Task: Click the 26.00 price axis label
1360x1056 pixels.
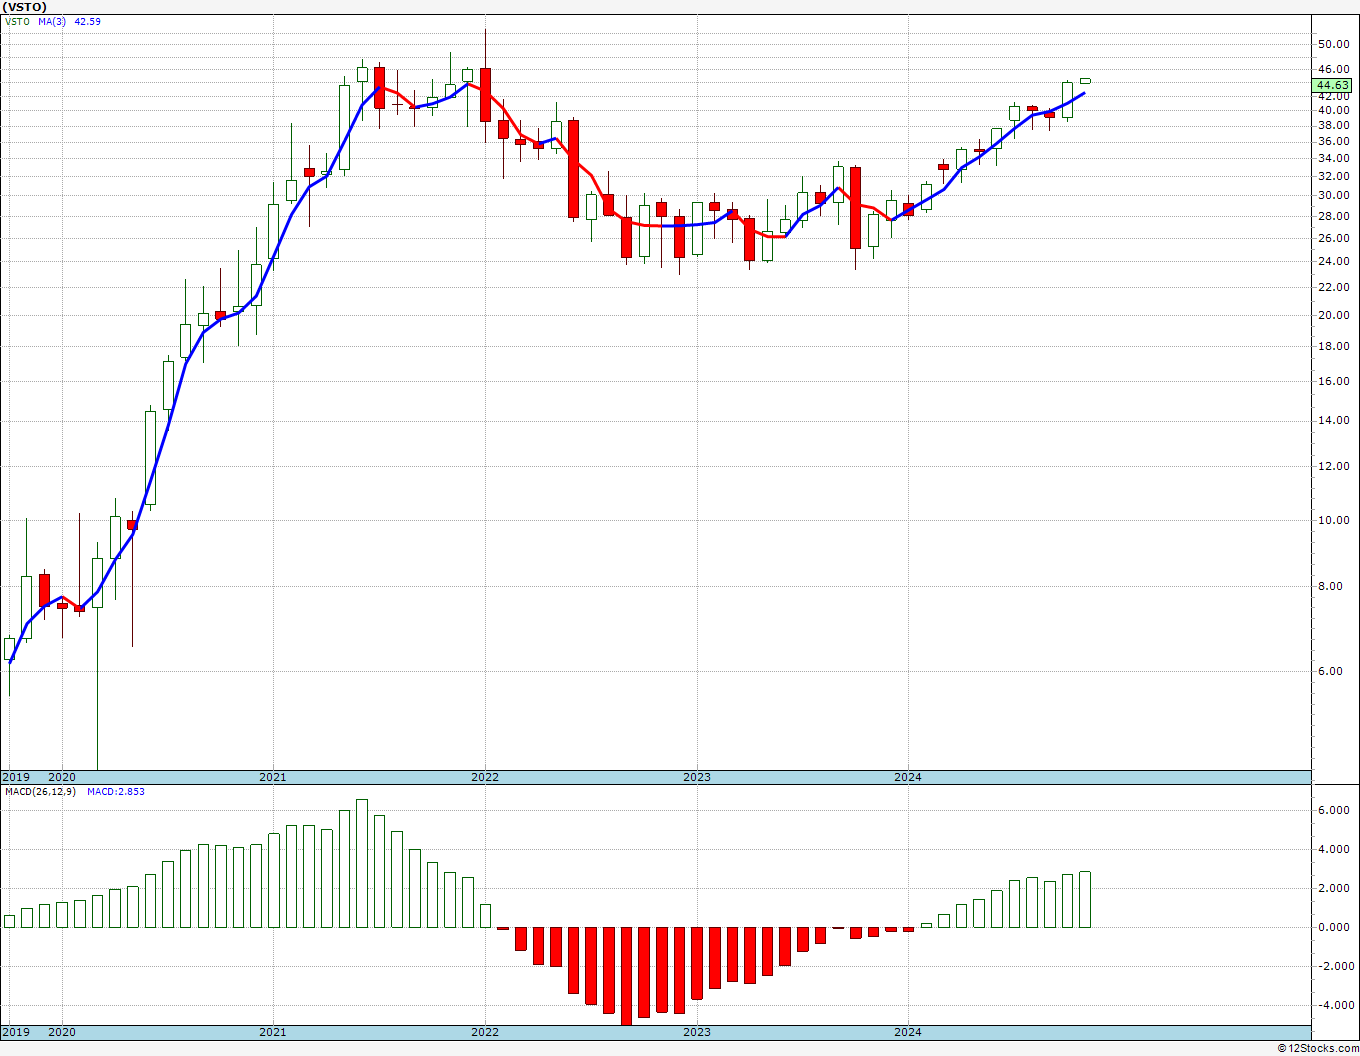Action: click(1334, 238)
